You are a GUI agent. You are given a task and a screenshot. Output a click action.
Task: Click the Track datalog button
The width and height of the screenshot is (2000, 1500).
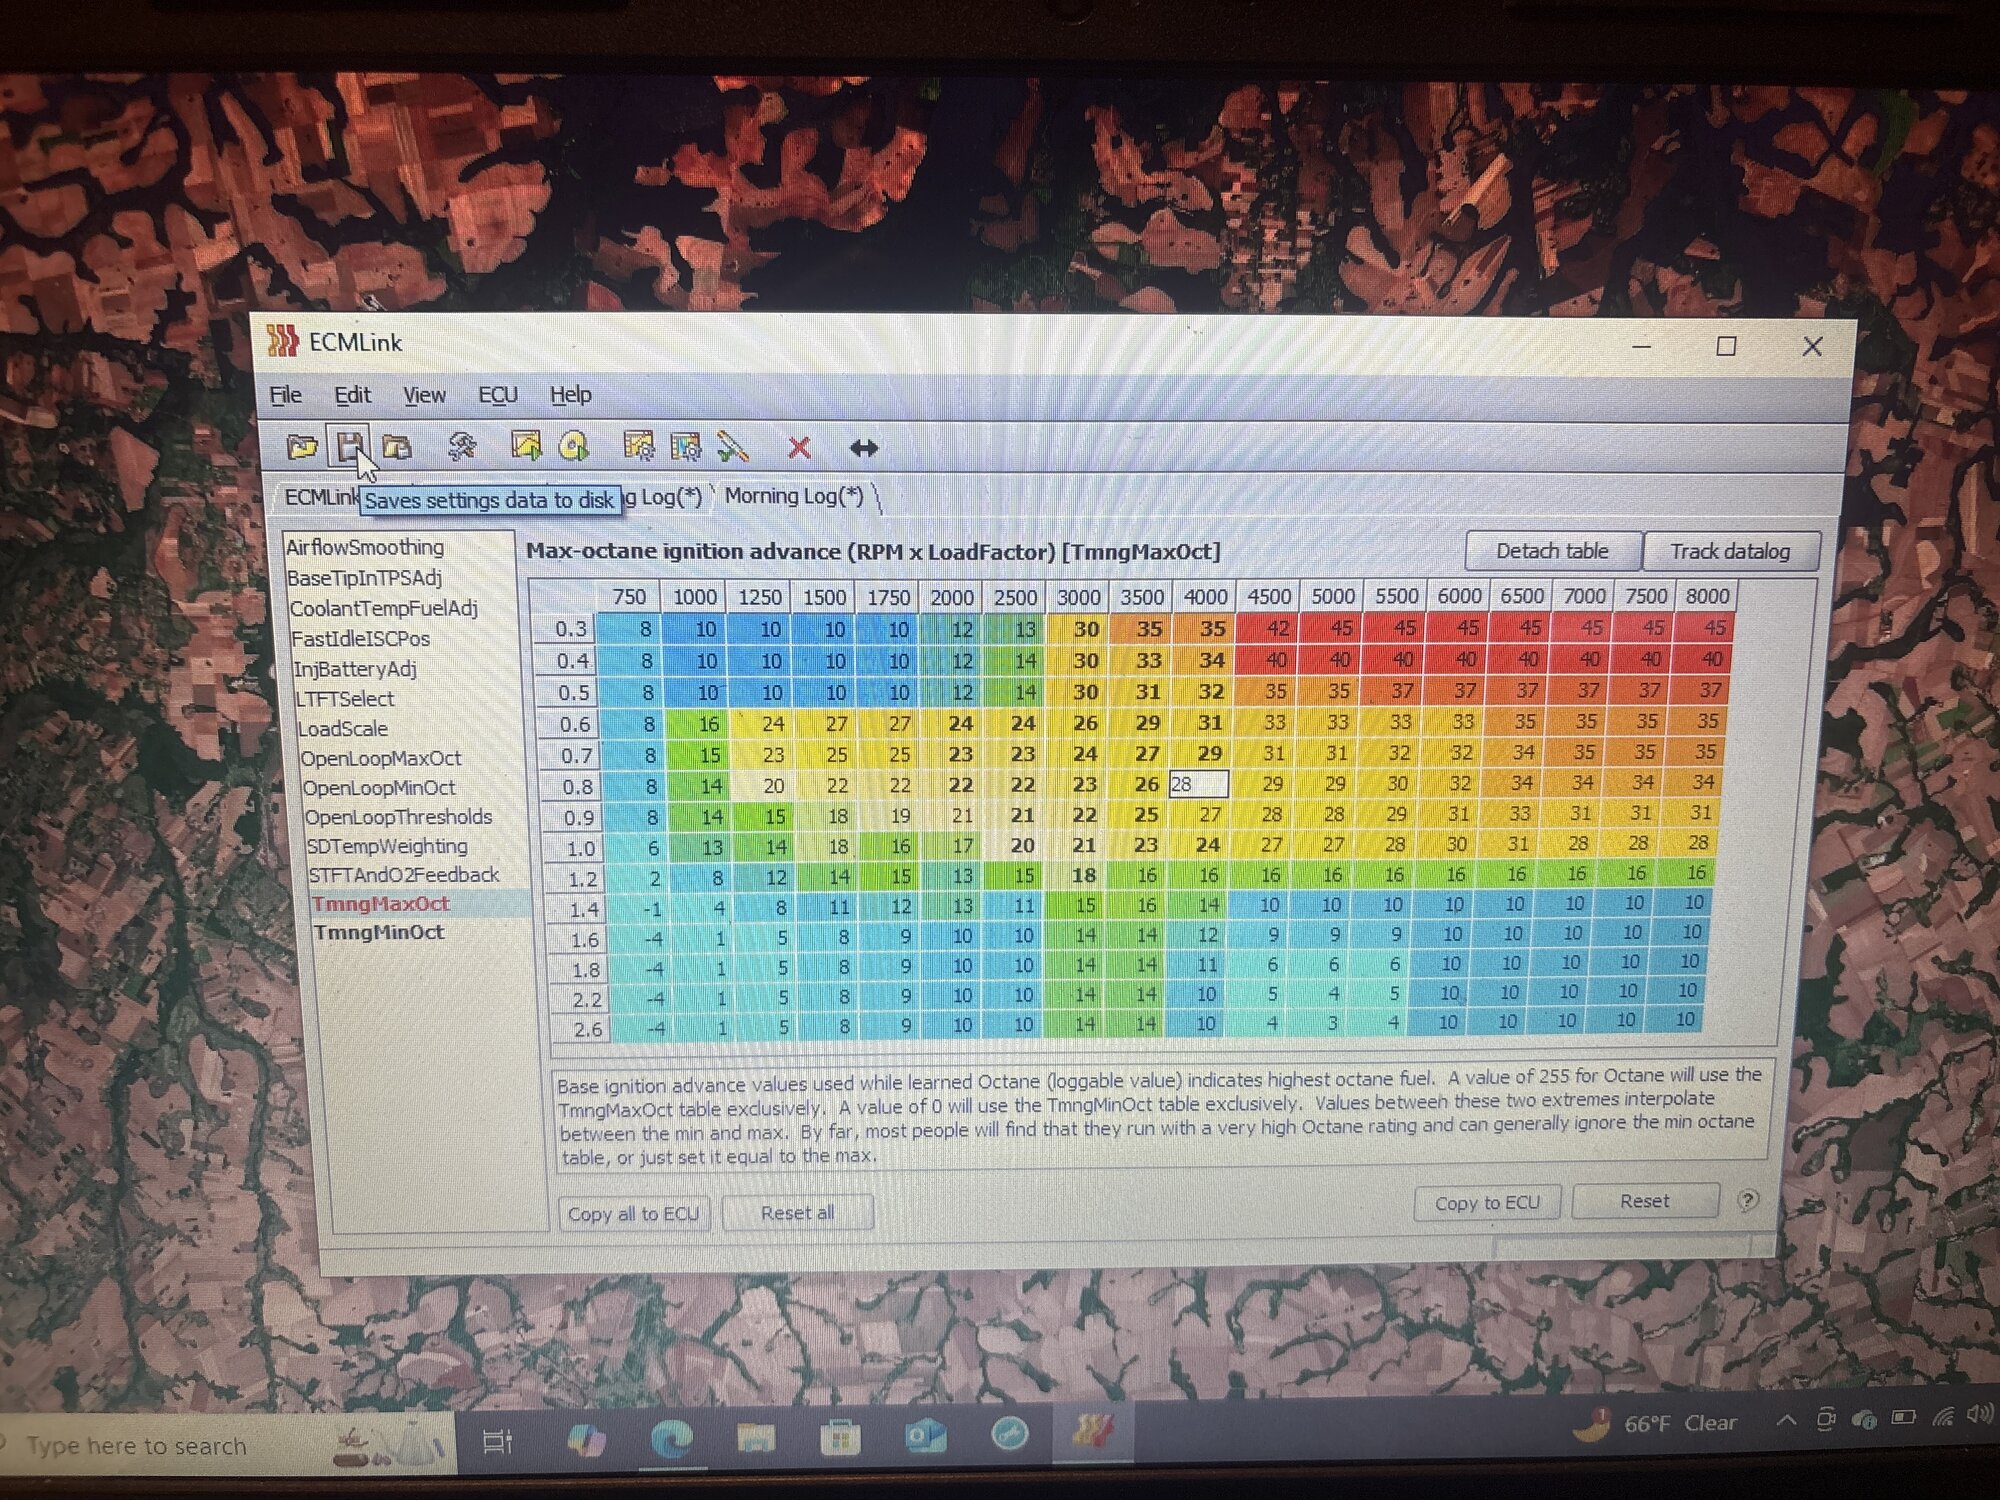(1730, 551)
